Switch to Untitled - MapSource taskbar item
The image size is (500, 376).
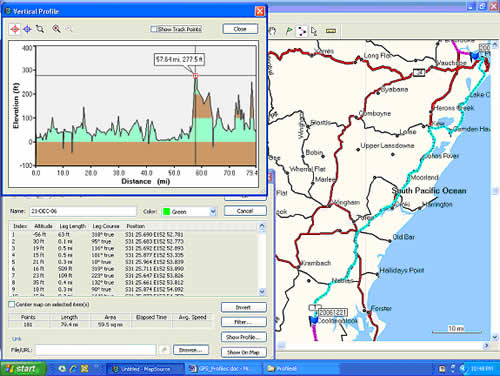coord(145,369)
